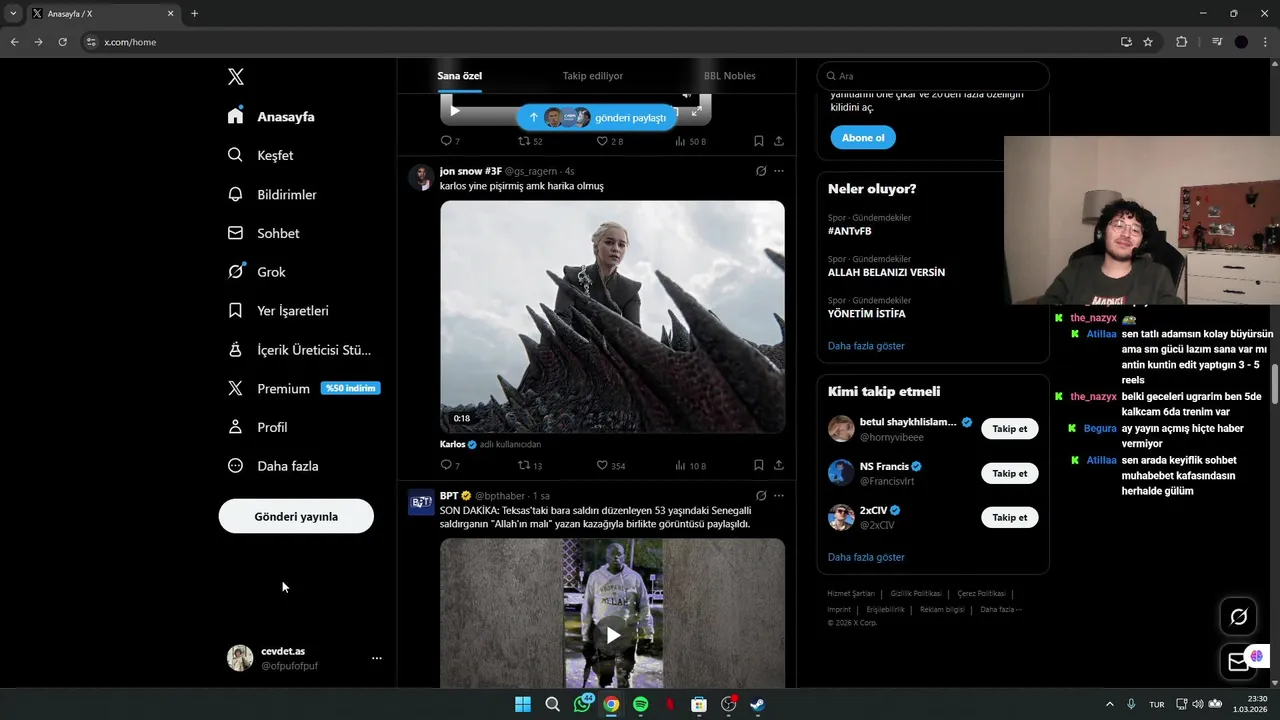This screenshot has width=1280, height=720.
Task: Show more trends Daha fazla göster
Action: click(x=866, y=346)
